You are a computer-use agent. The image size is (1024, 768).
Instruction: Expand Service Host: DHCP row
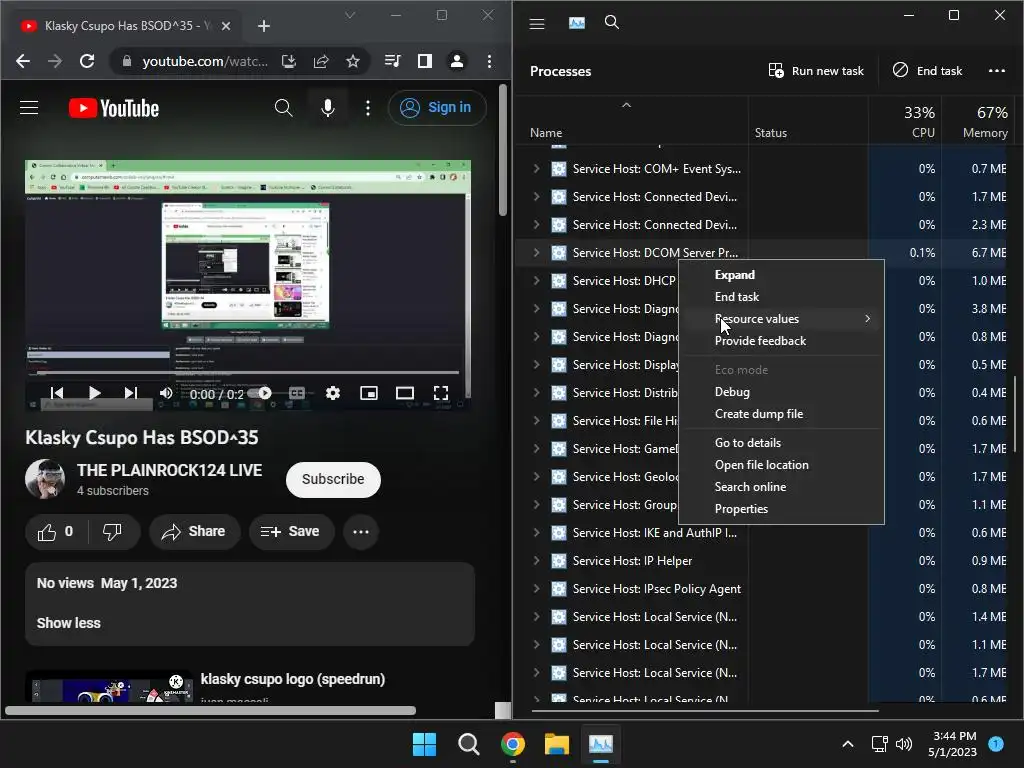coord(536,281)
